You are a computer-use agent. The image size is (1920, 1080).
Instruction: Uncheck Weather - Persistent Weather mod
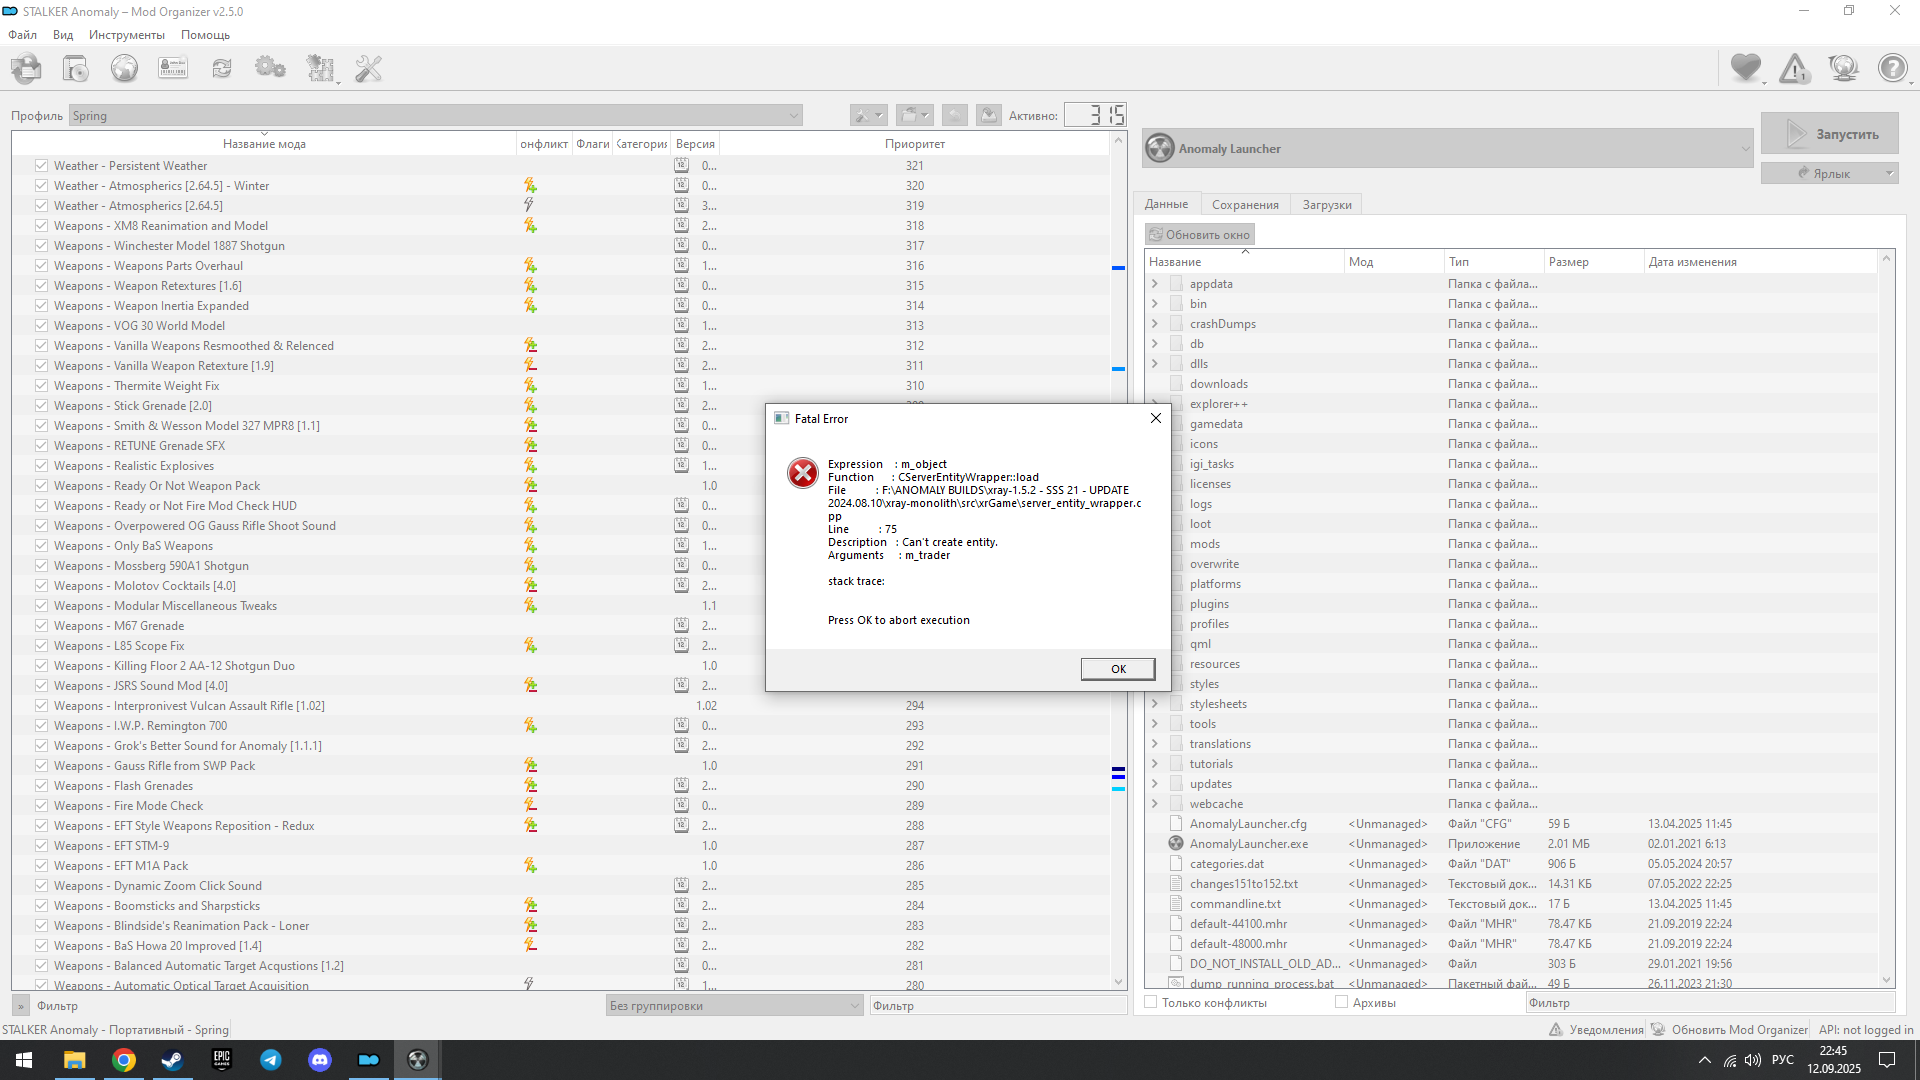(x=41, y=166)
